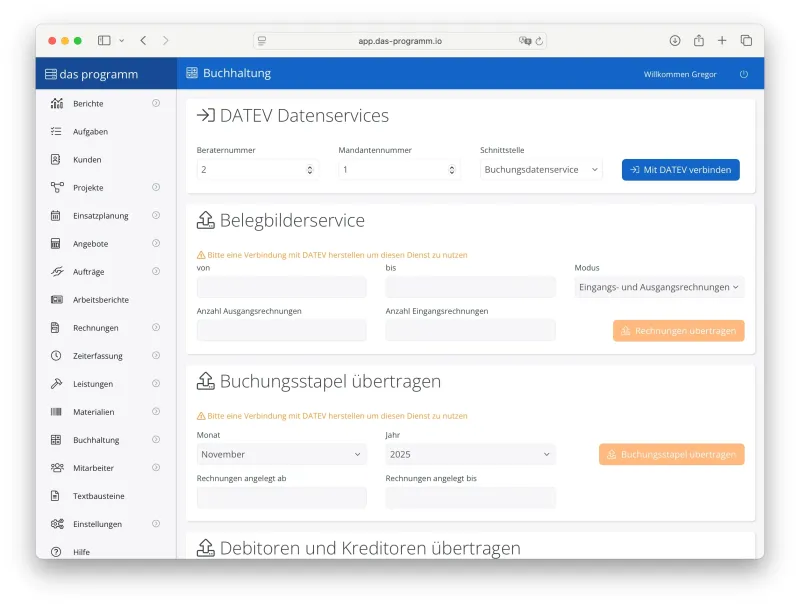Image resolution: width=800 pixels, height=606 pixels.
Task: Open the Jahr dropdown showing 2025
Action: coord(470,454)
